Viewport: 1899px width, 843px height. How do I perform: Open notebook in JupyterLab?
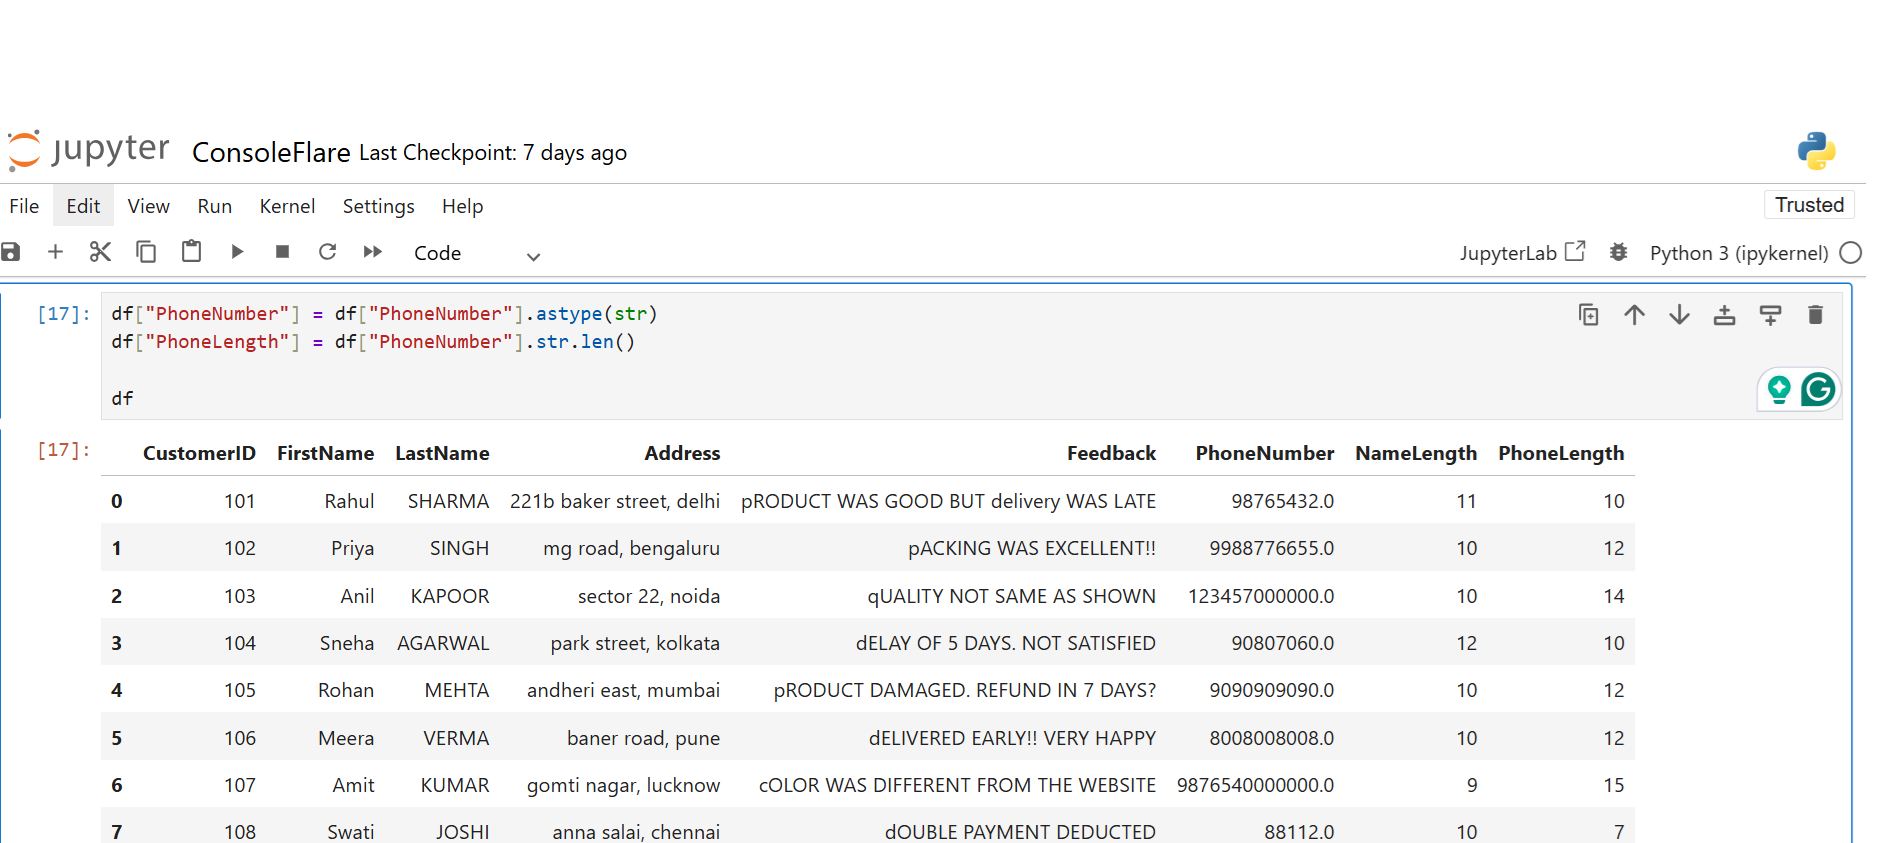1521,253
